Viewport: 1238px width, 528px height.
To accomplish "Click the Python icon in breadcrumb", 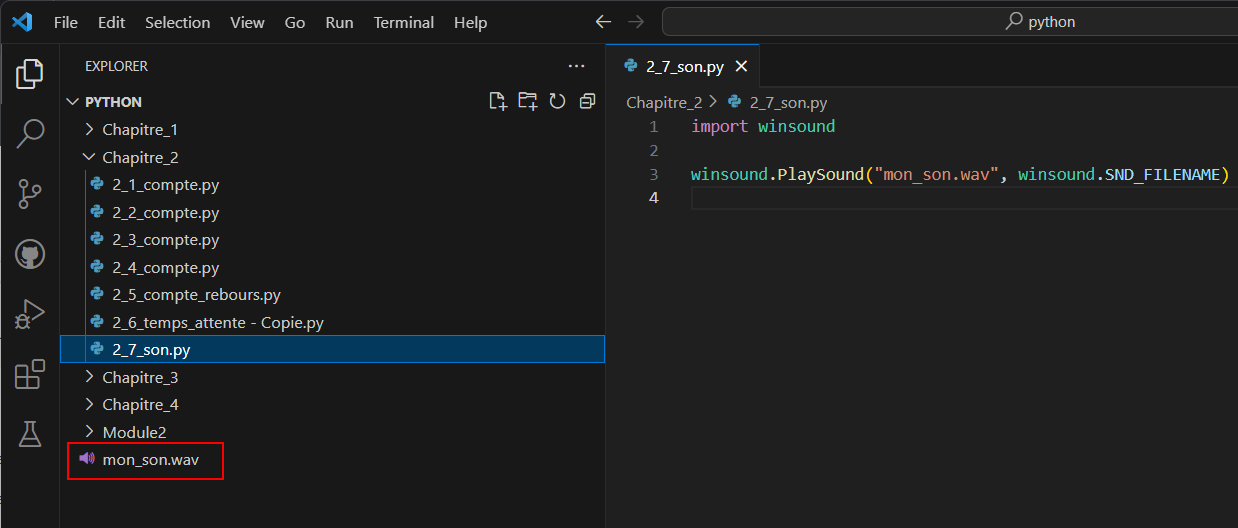I will (x=735, y=102).
